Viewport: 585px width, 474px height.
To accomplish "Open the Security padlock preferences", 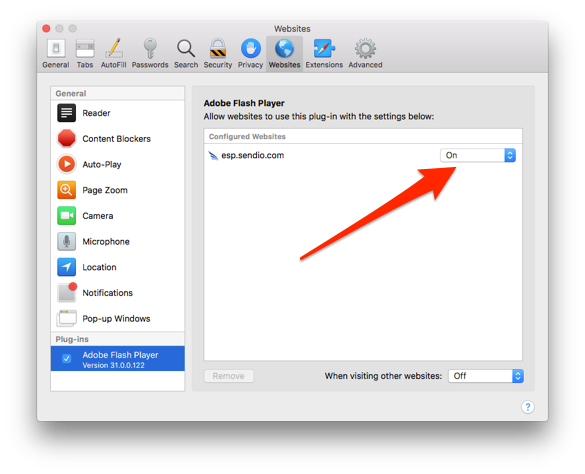I will [x=218, y=54].
